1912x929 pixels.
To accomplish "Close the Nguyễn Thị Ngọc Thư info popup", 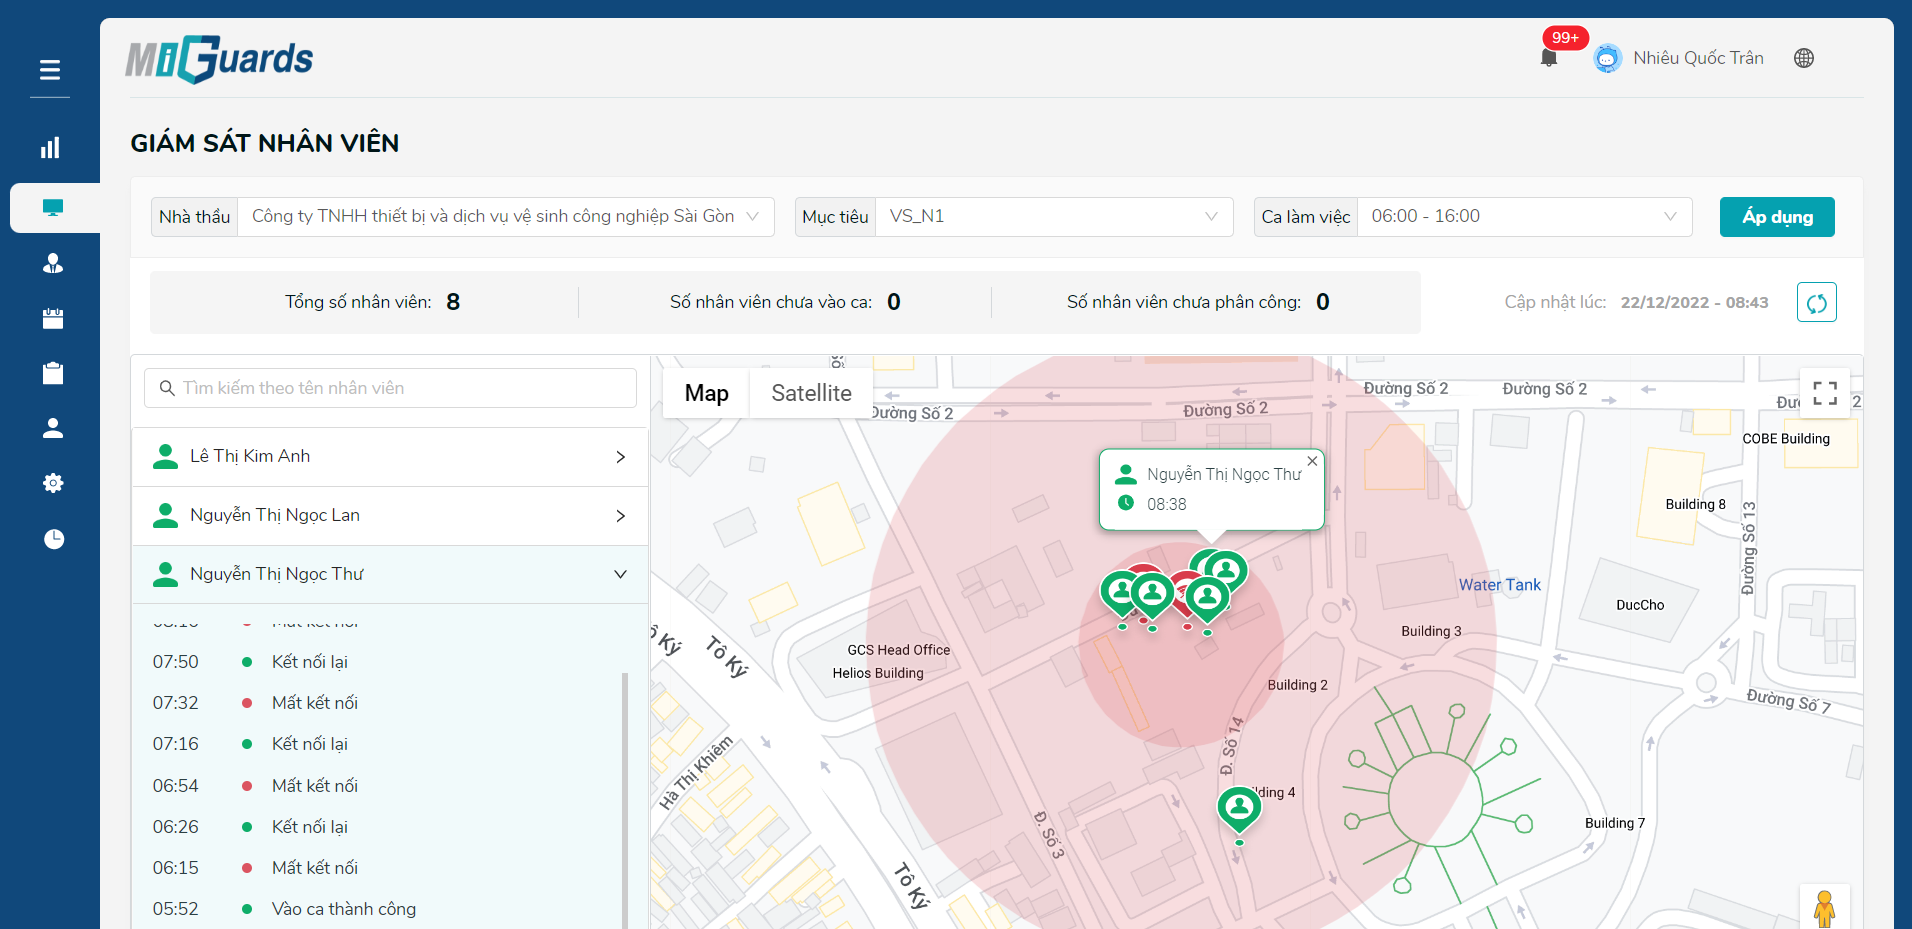I will click(1312, 461).
